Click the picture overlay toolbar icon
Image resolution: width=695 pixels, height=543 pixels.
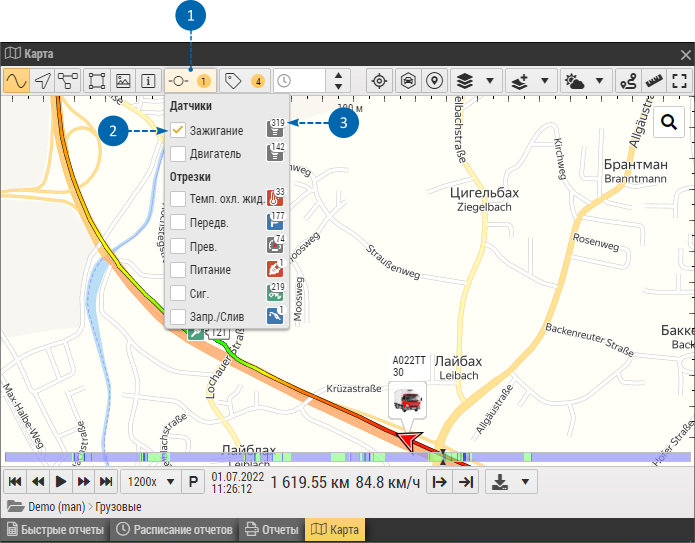coord(123,81)
